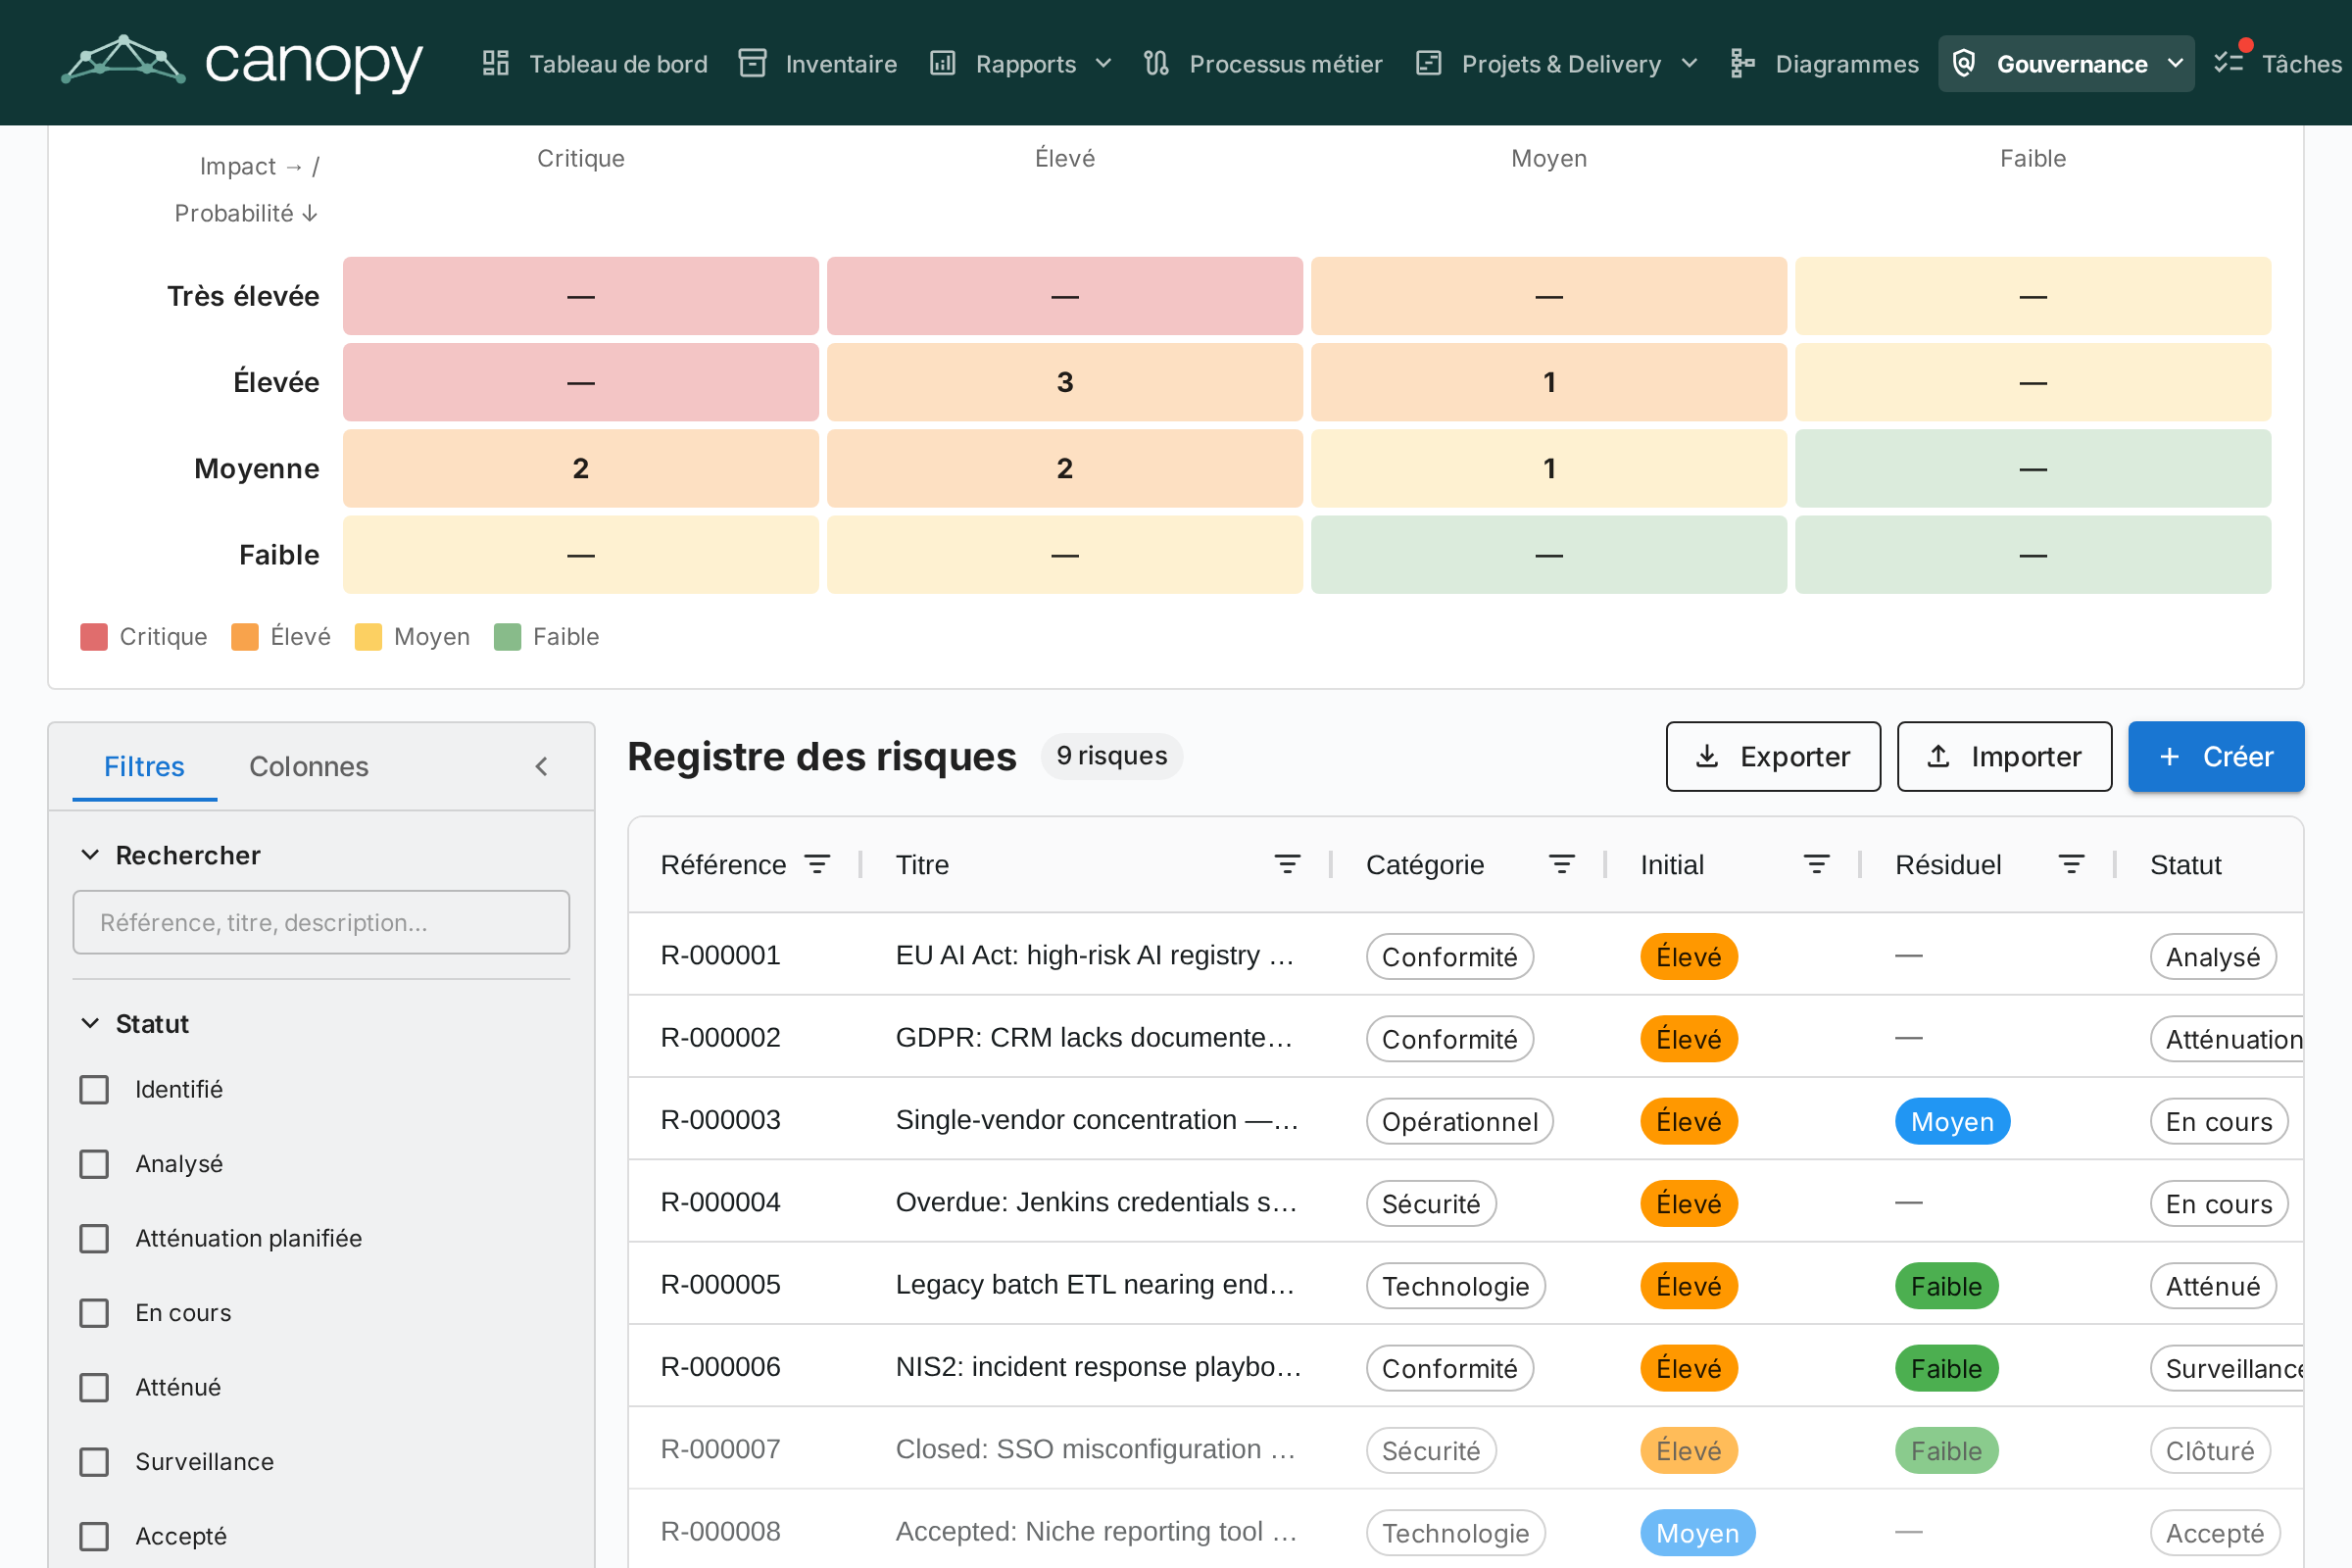Viewport: 2352px width, 1568px height.
Task: Expand the Rapports dropdown chevron
Action: pos(1104,64)
